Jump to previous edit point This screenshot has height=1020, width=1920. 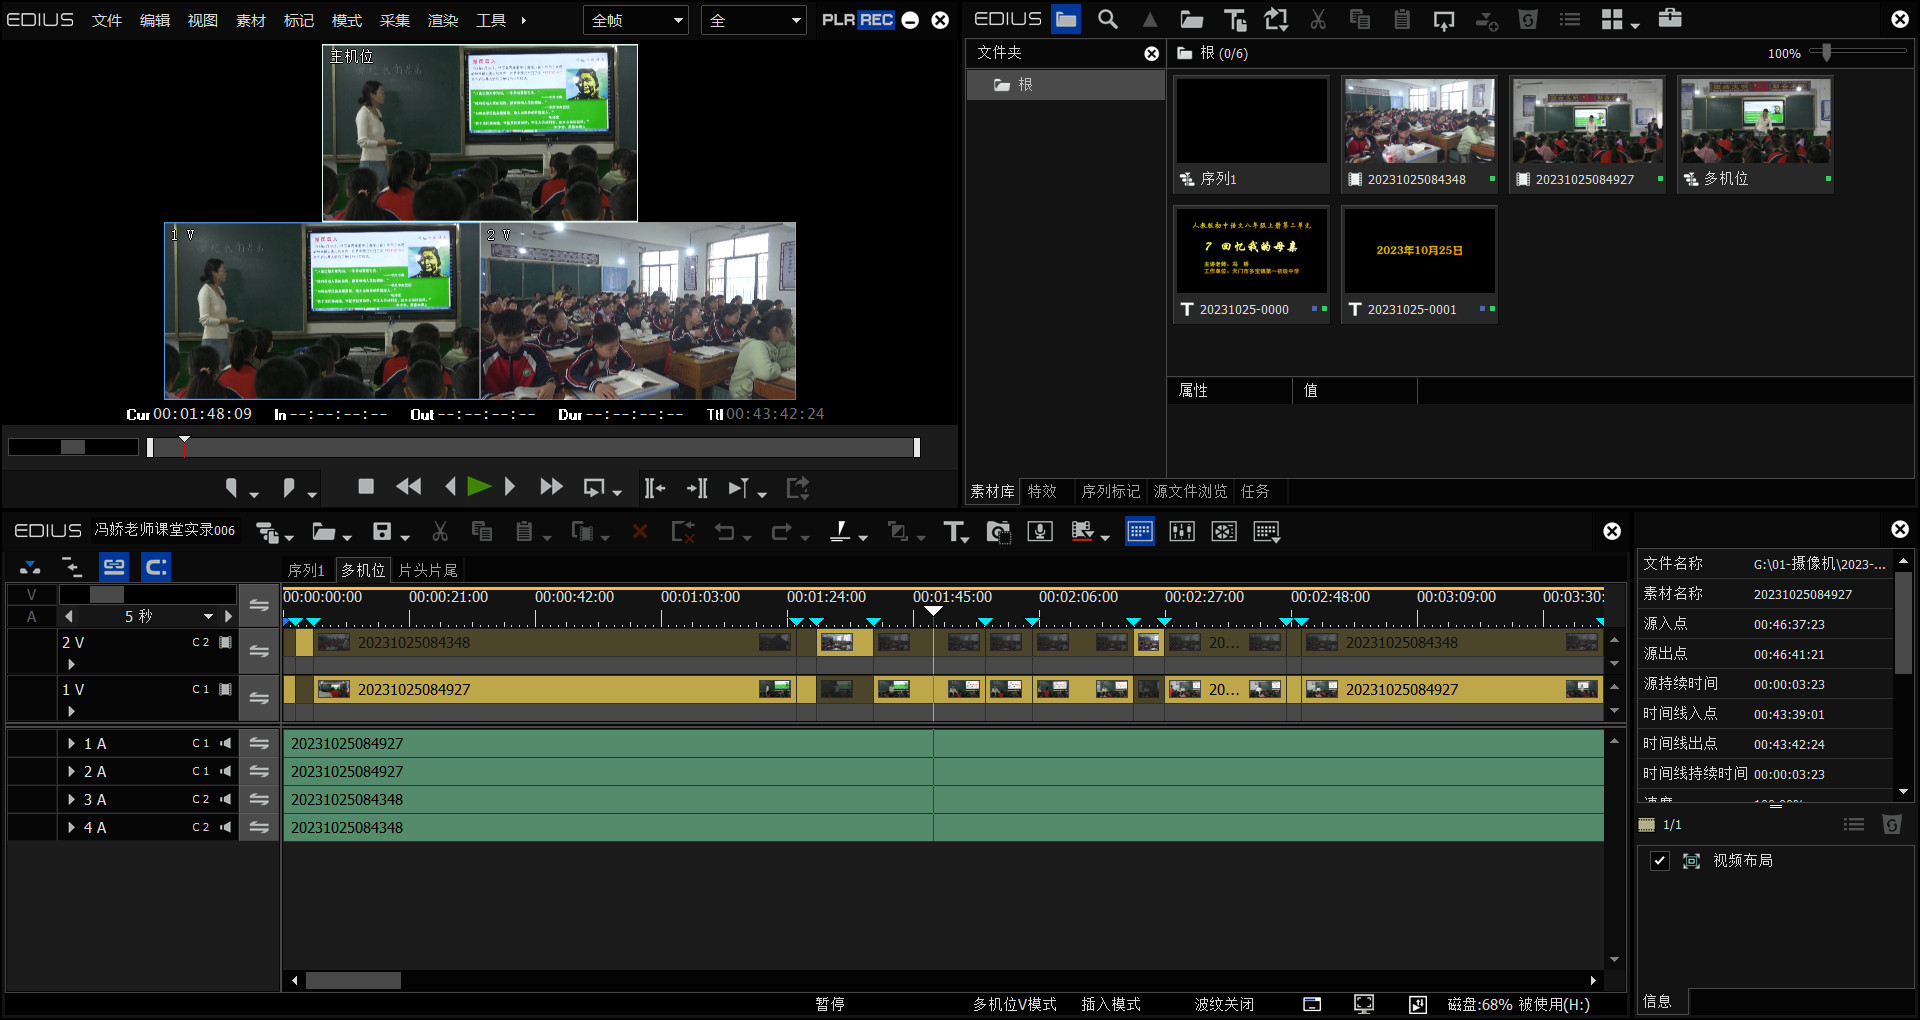[654, 488]
